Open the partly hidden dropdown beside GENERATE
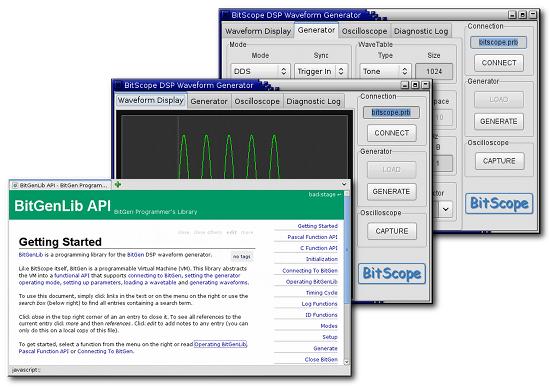Image resolution: width=550 pixels, height=388 pixels. click(445, 209)
